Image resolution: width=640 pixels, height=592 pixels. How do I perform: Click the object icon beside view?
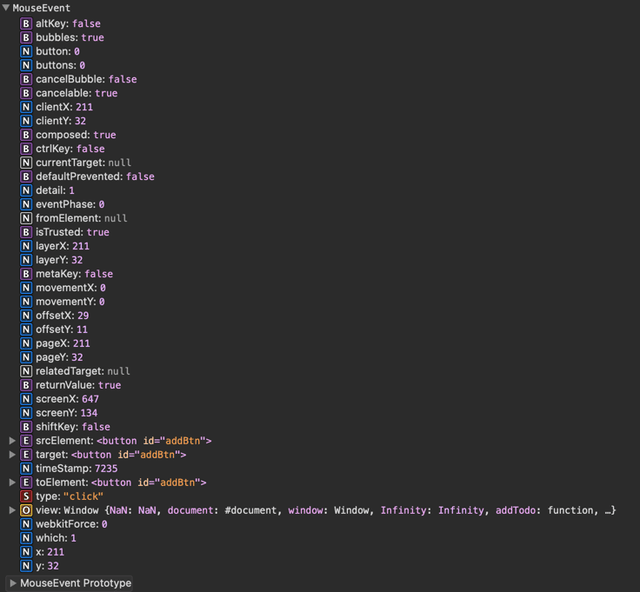coord(26,511)
